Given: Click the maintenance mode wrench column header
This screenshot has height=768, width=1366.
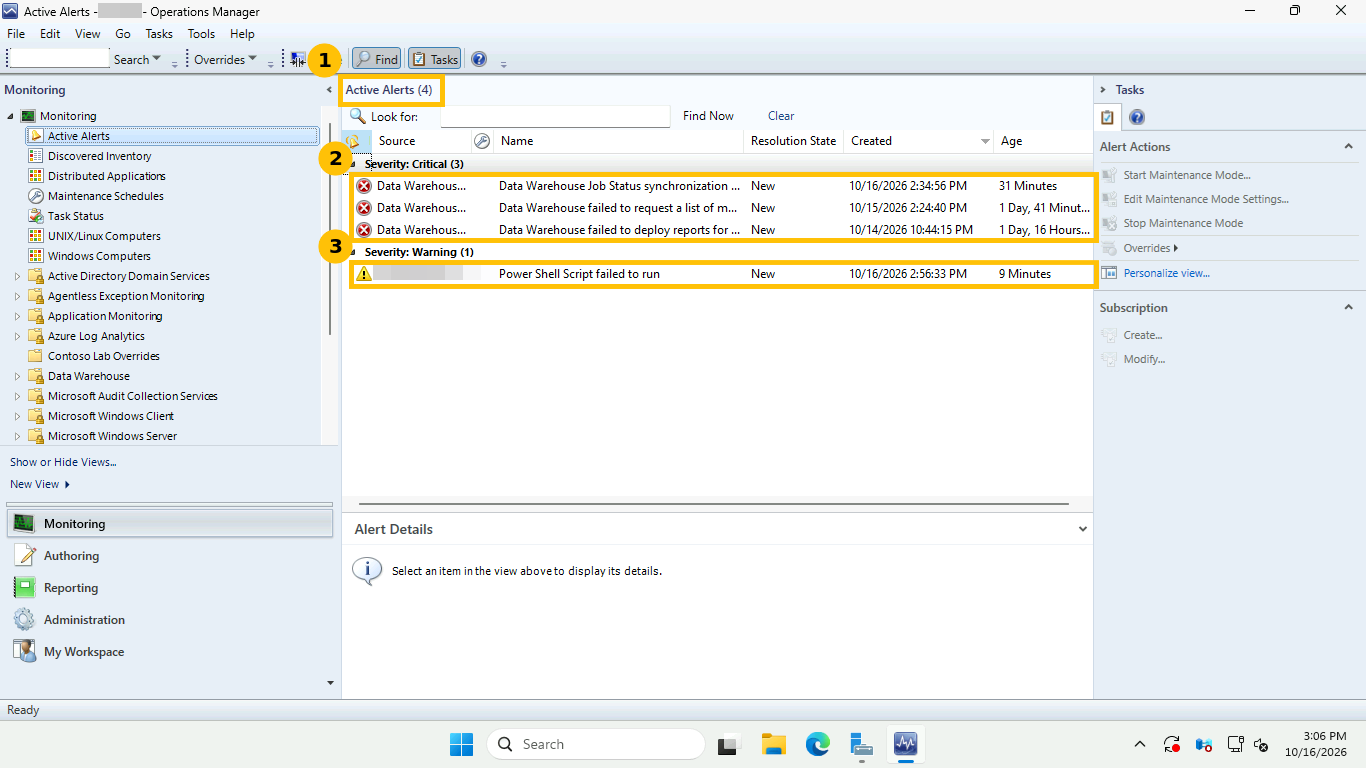Looking at the screenshot, I should click(x=482, y=141).
